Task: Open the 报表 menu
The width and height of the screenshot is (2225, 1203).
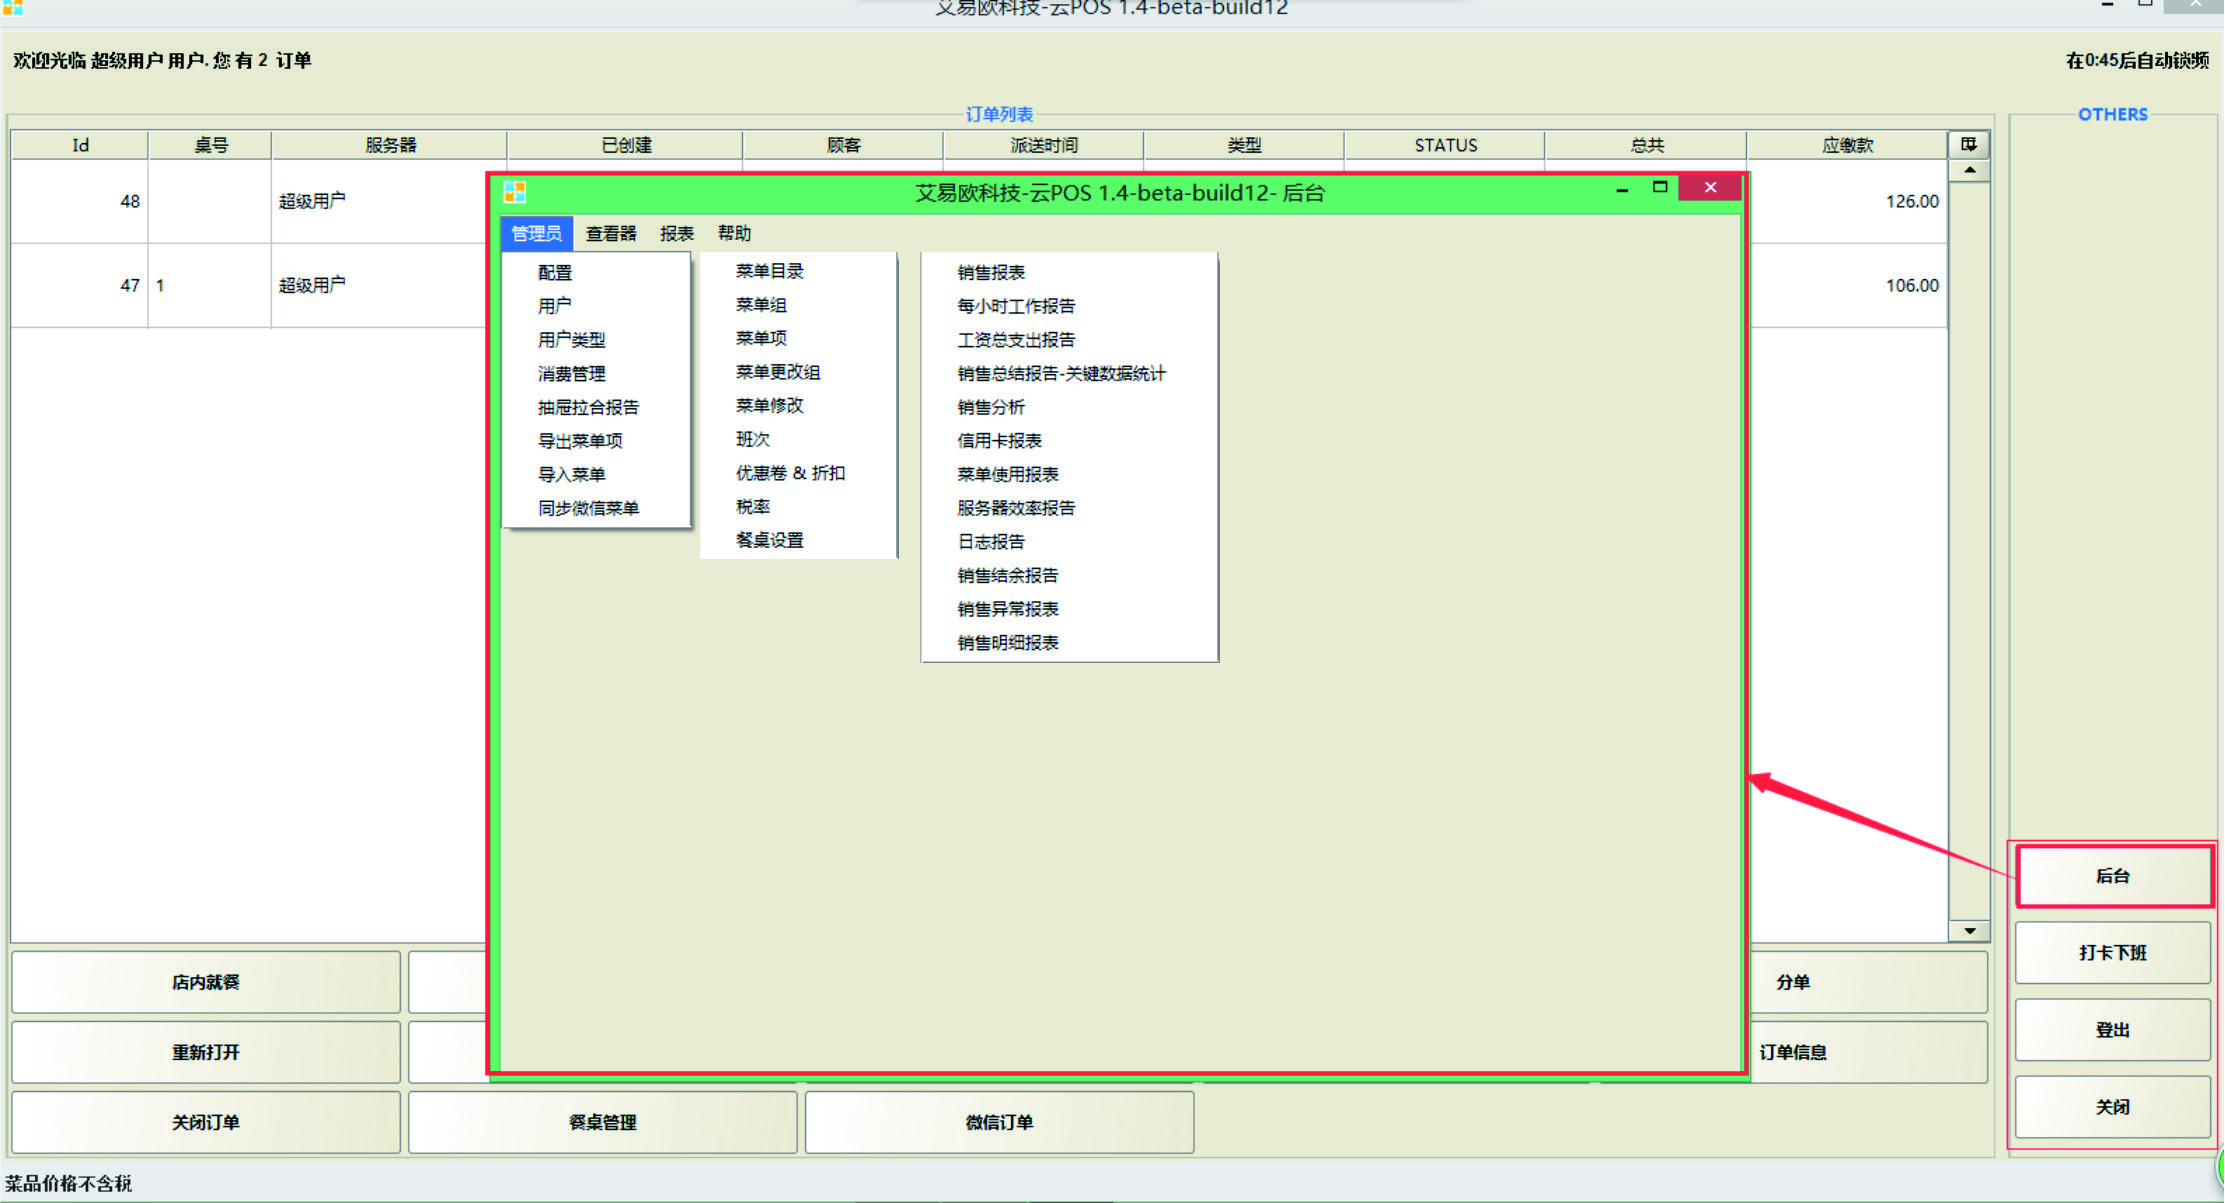Action: (x=677, y=233)
